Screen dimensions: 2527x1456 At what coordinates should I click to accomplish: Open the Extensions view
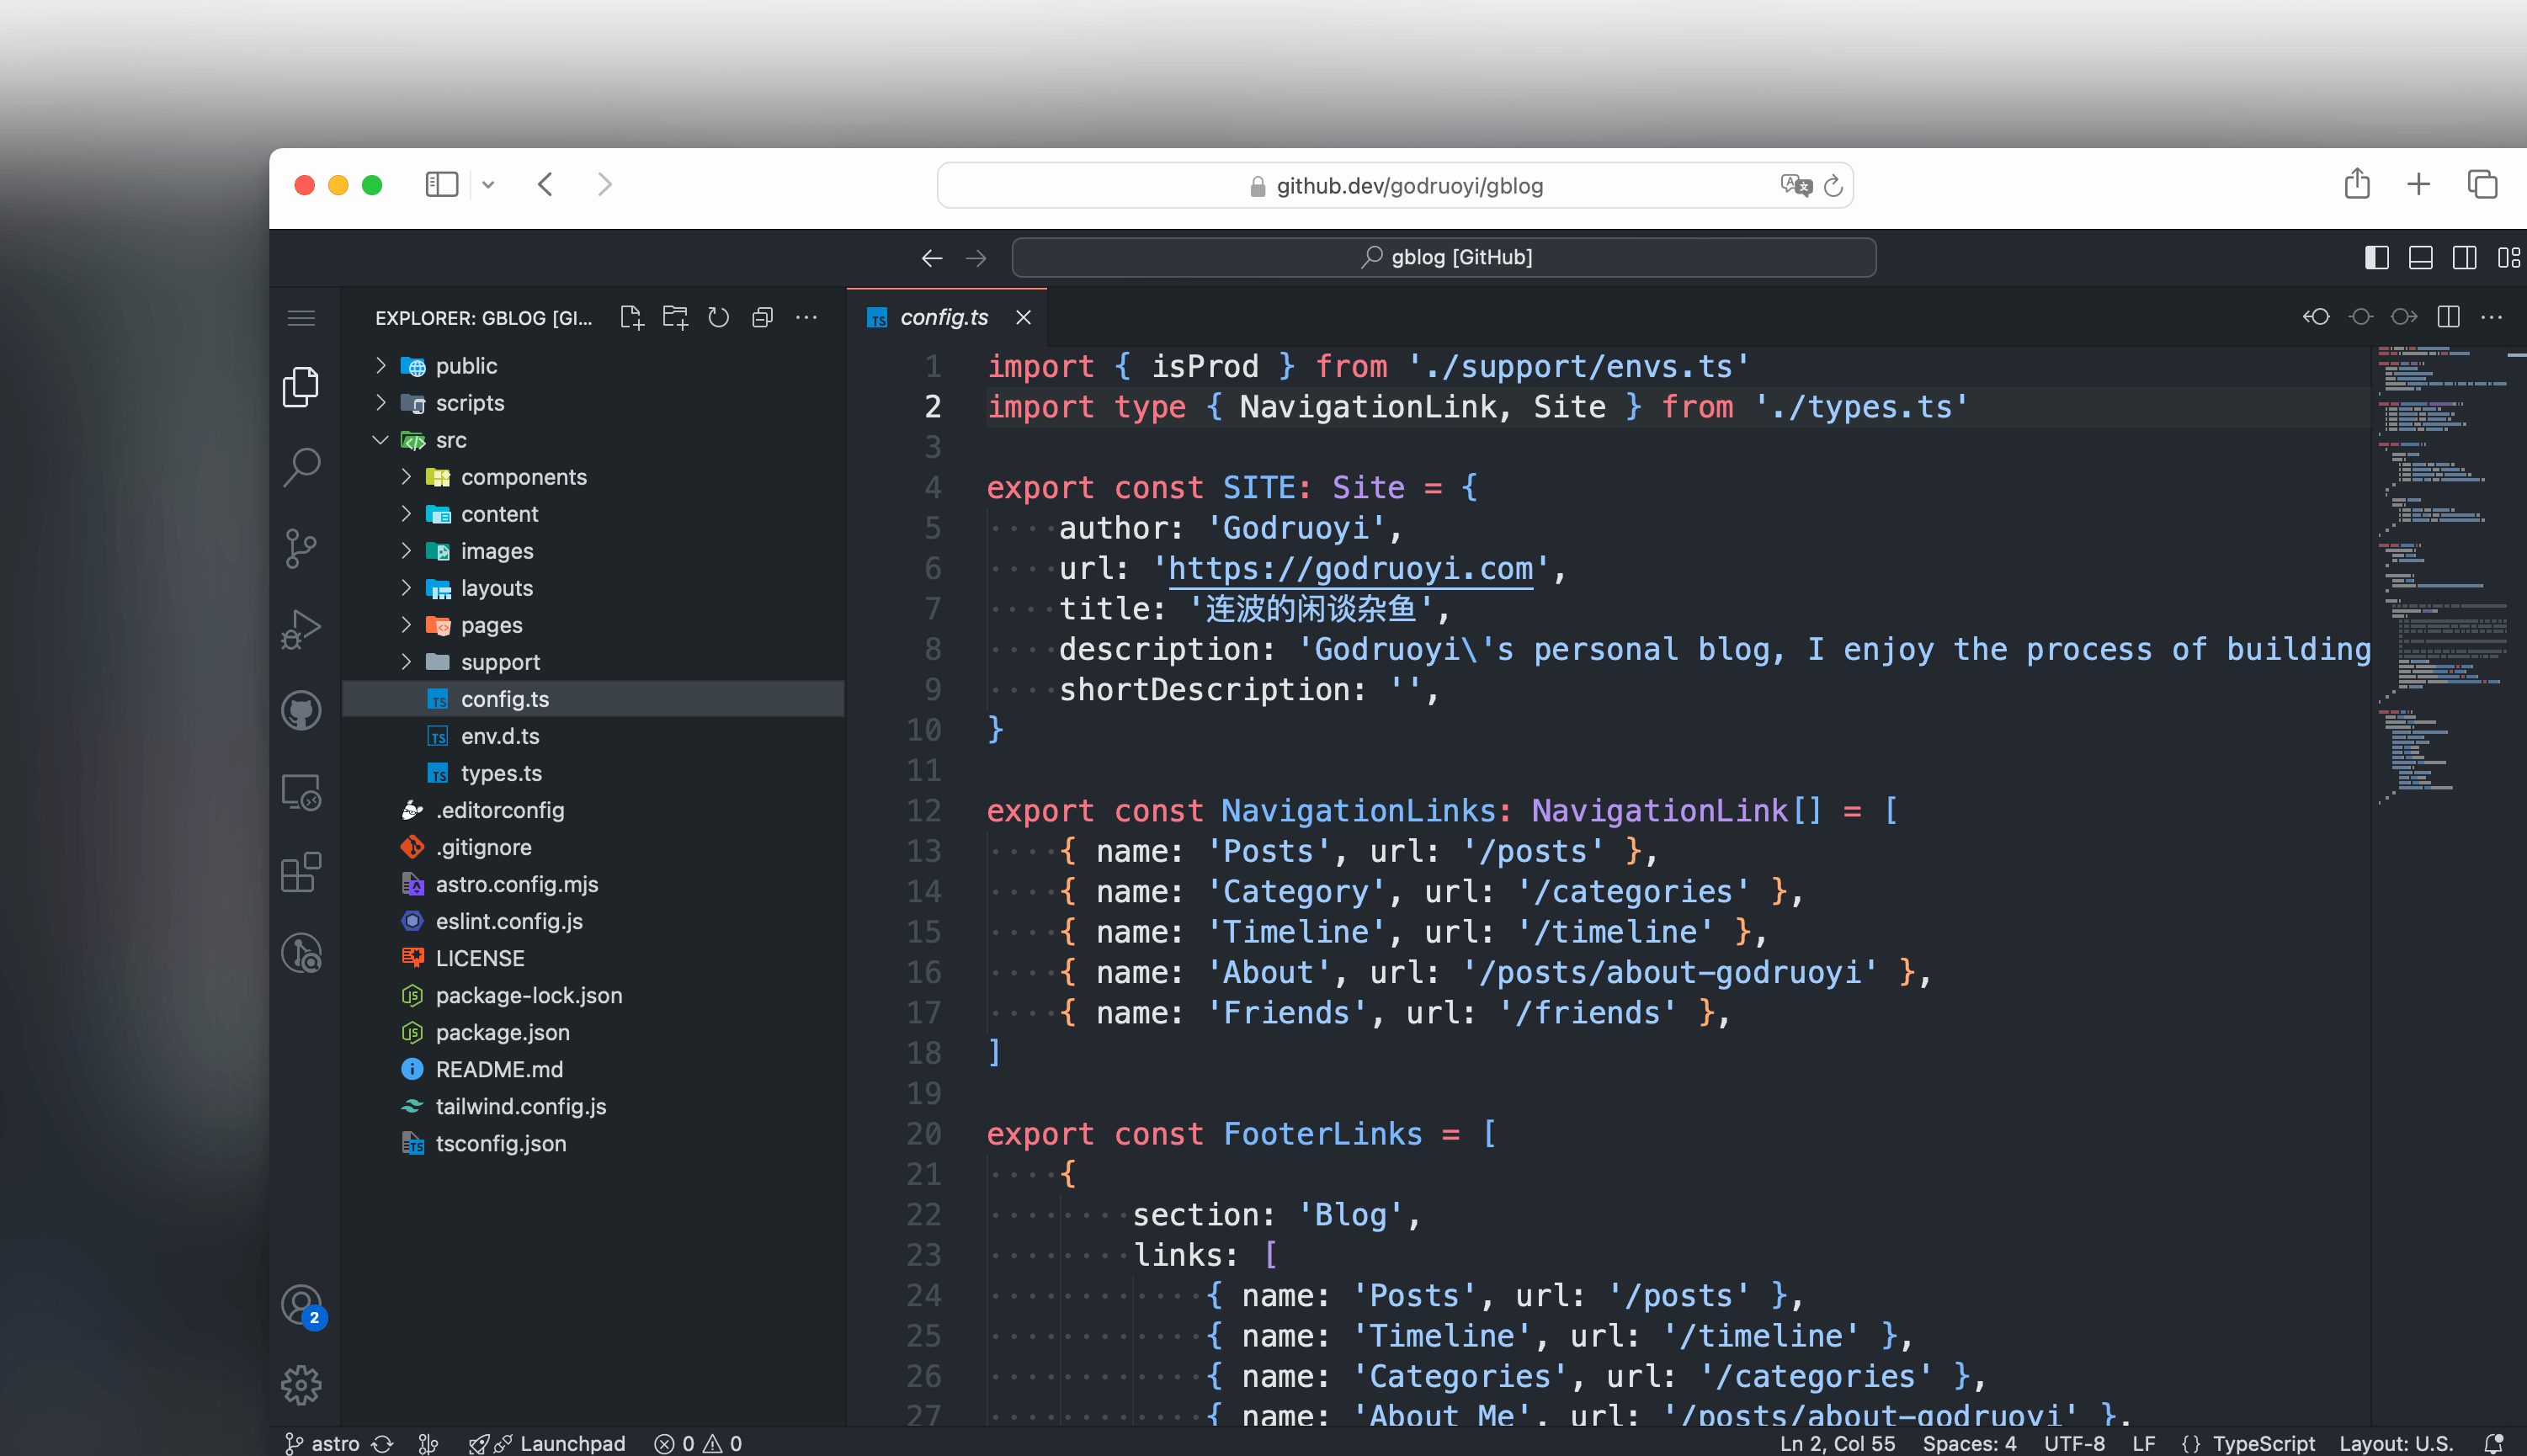click(x=301, y=873)
